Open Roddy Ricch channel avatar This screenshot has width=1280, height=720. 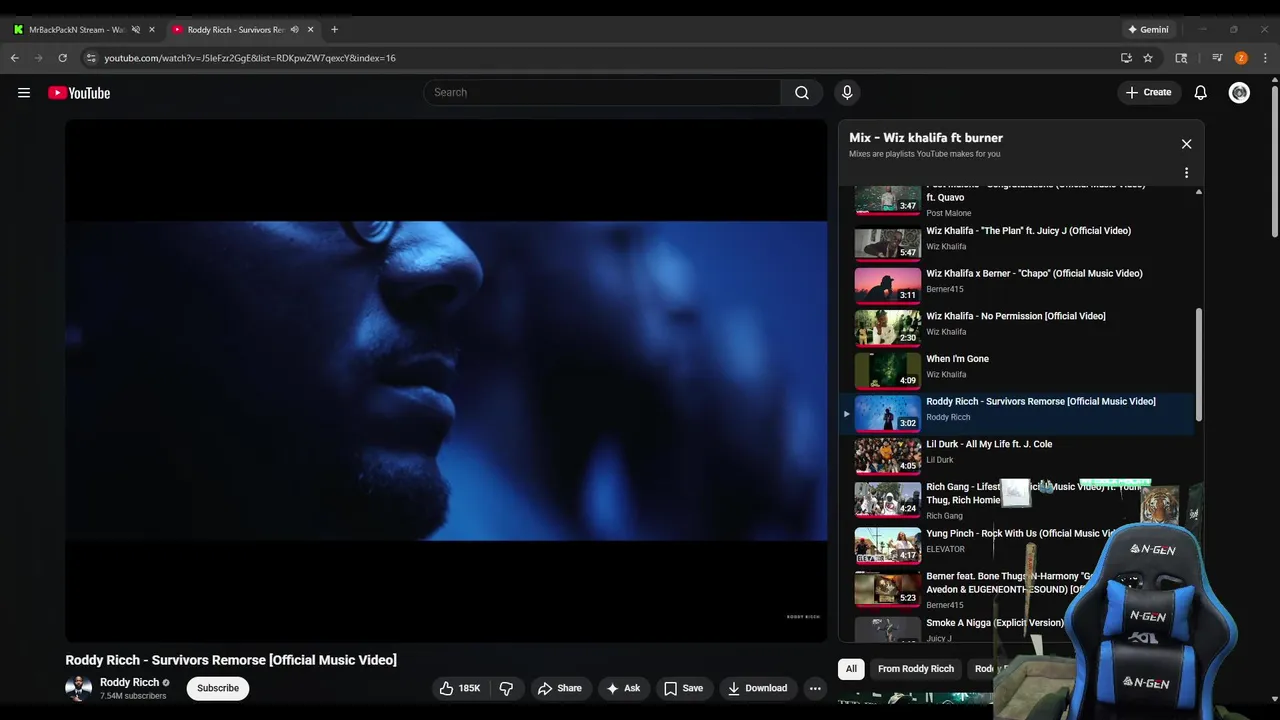tap(78, 688)
